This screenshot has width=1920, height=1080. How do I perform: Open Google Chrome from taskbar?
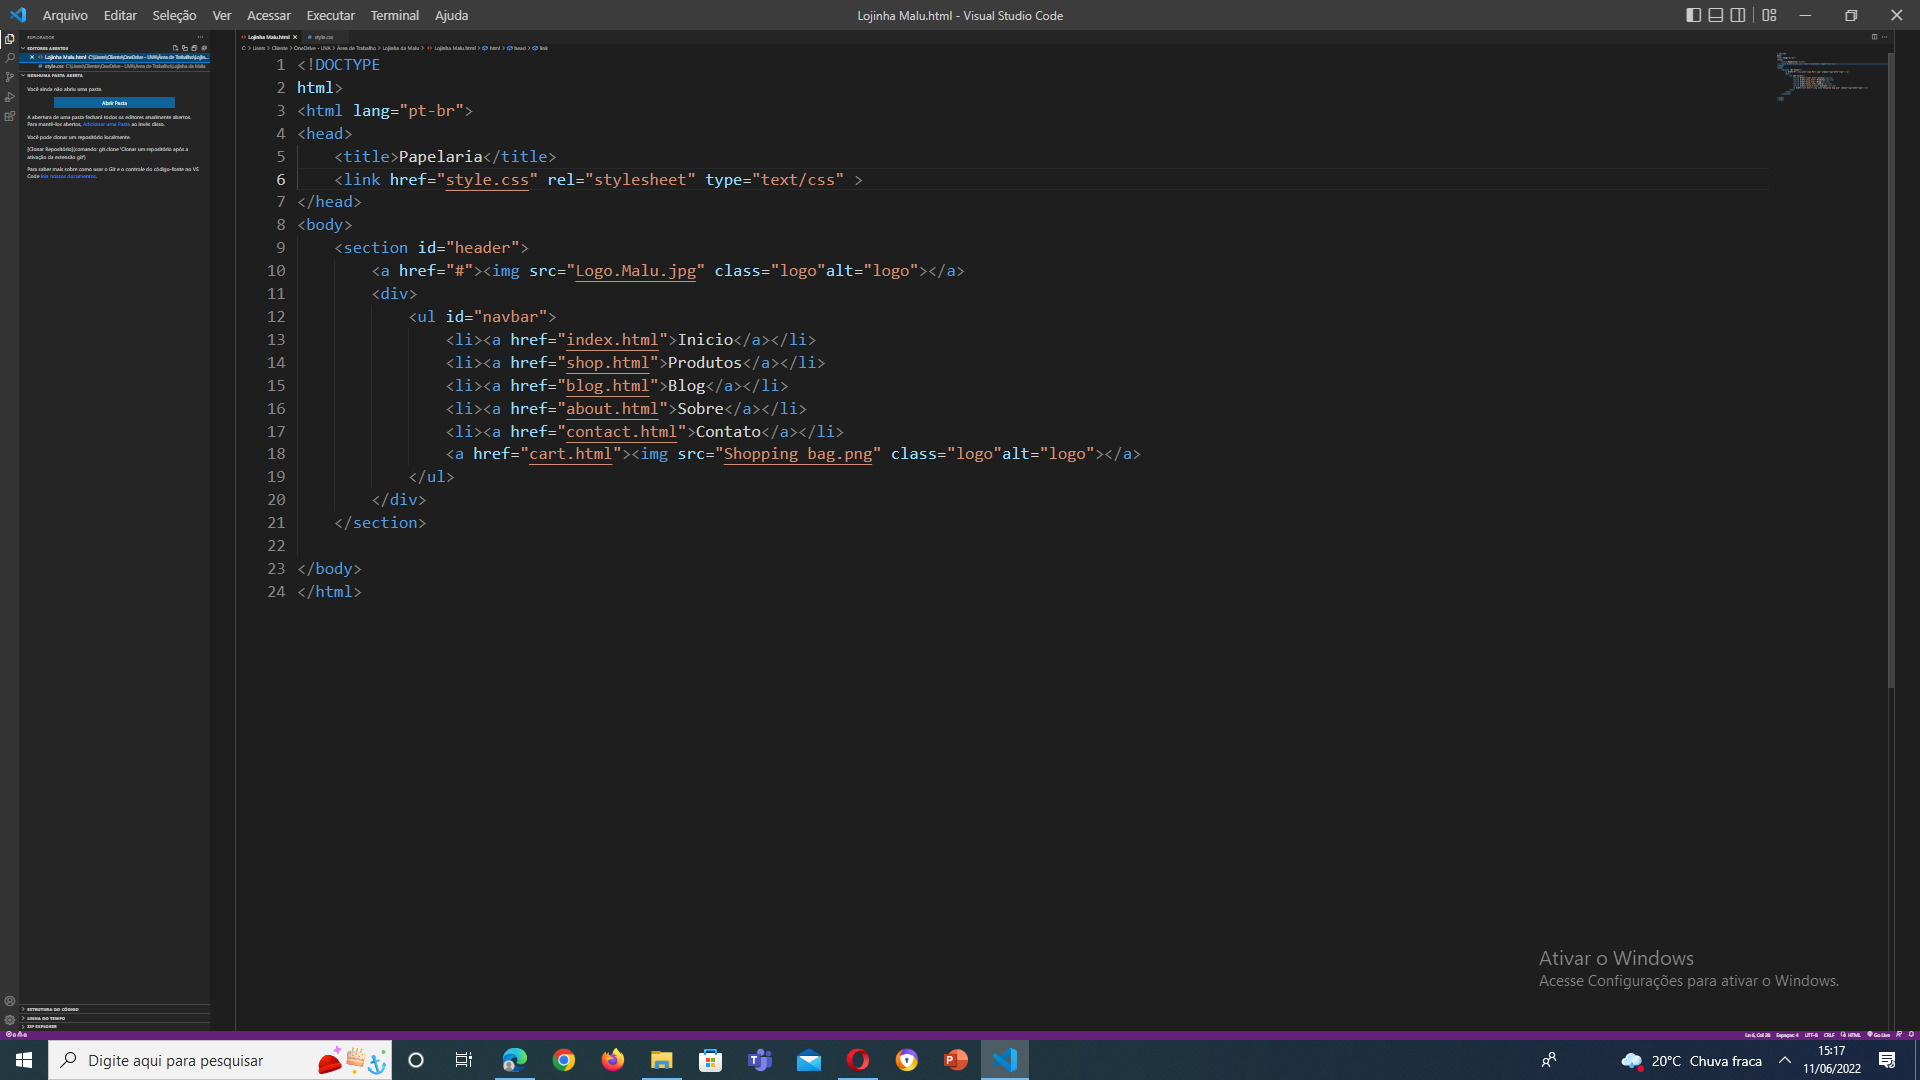click(564, 1060)
